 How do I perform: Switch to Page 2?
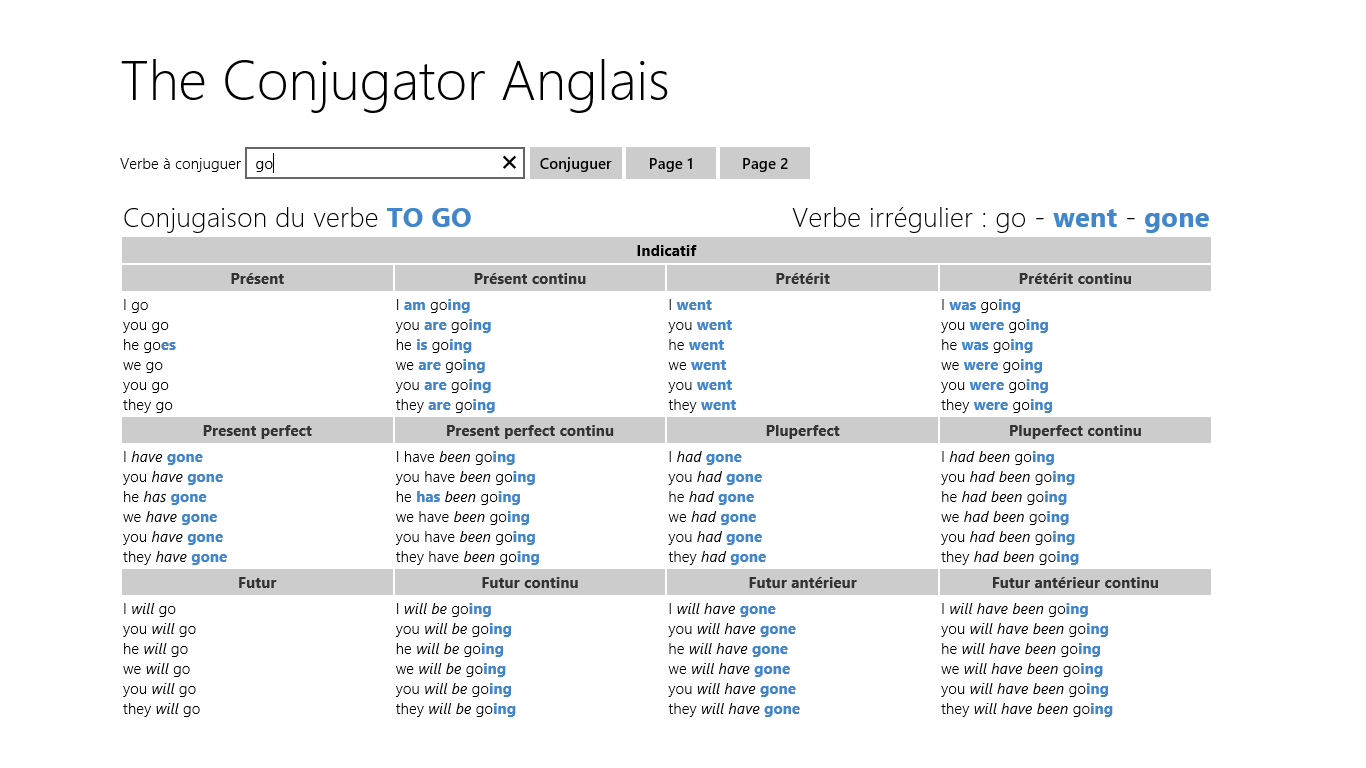pos(765,164)
